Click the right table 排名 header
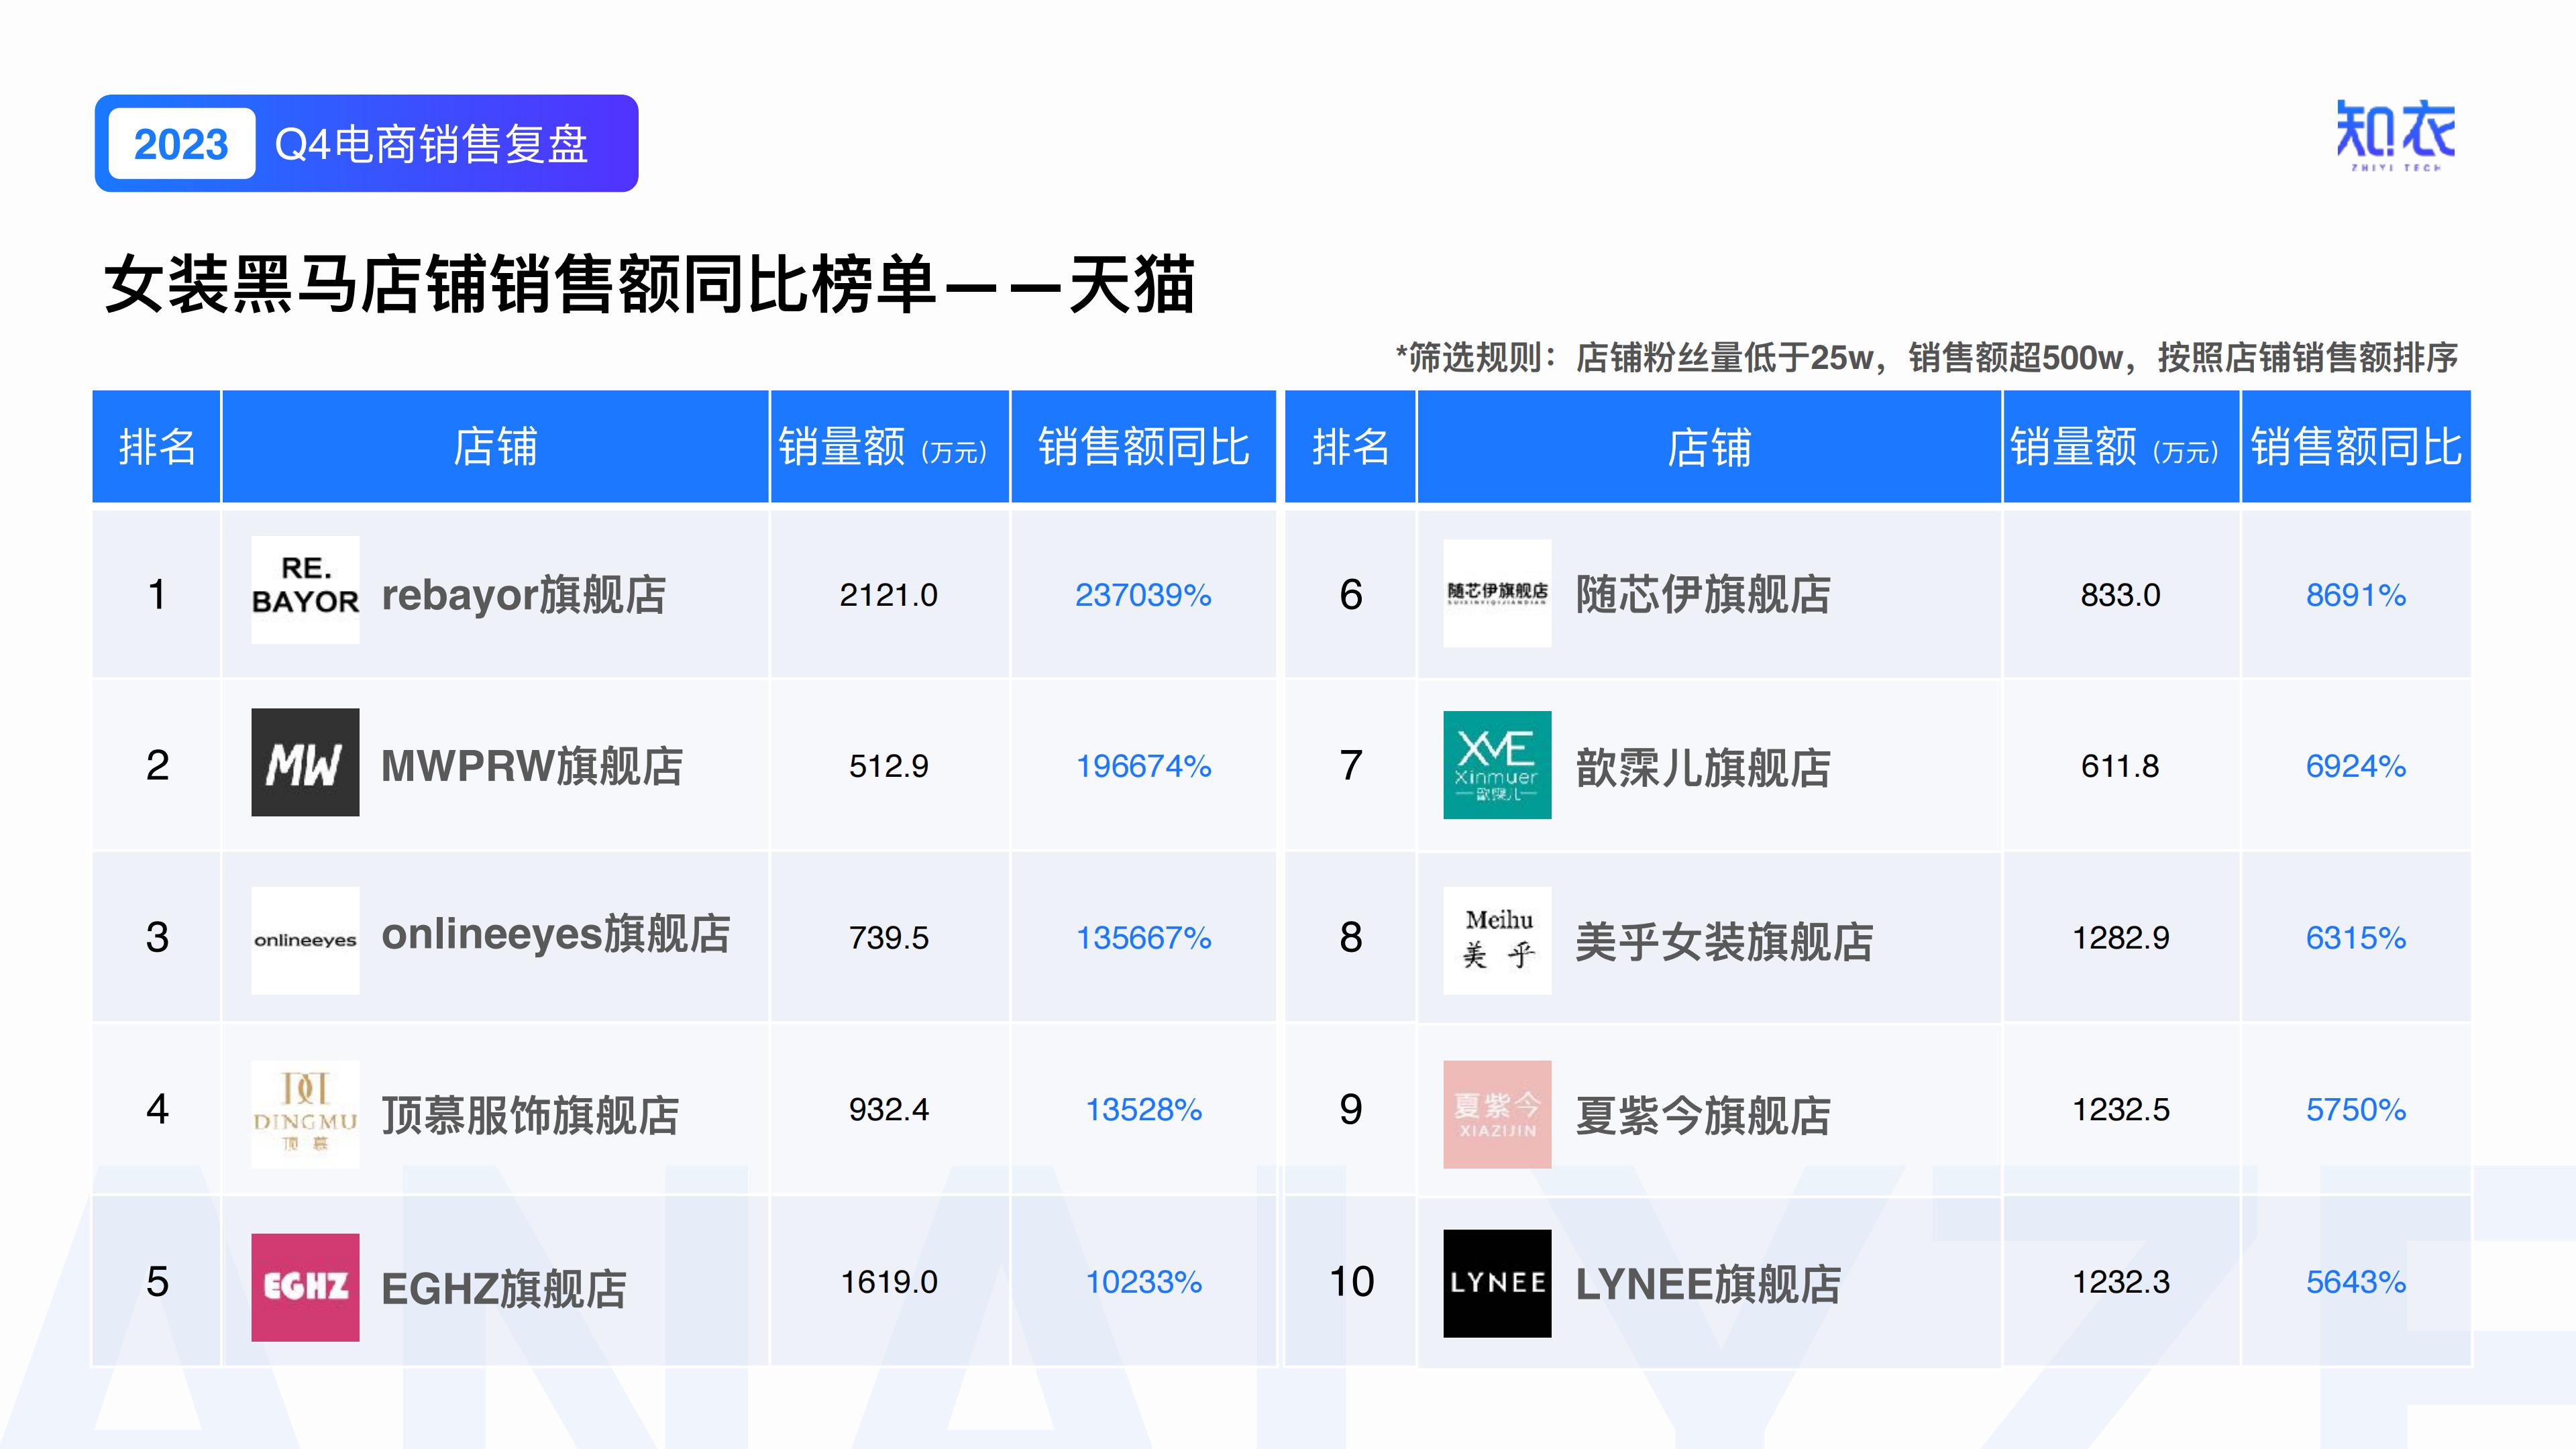This screenshot has height=1449, width=2576. click(x=1350, y=446)
